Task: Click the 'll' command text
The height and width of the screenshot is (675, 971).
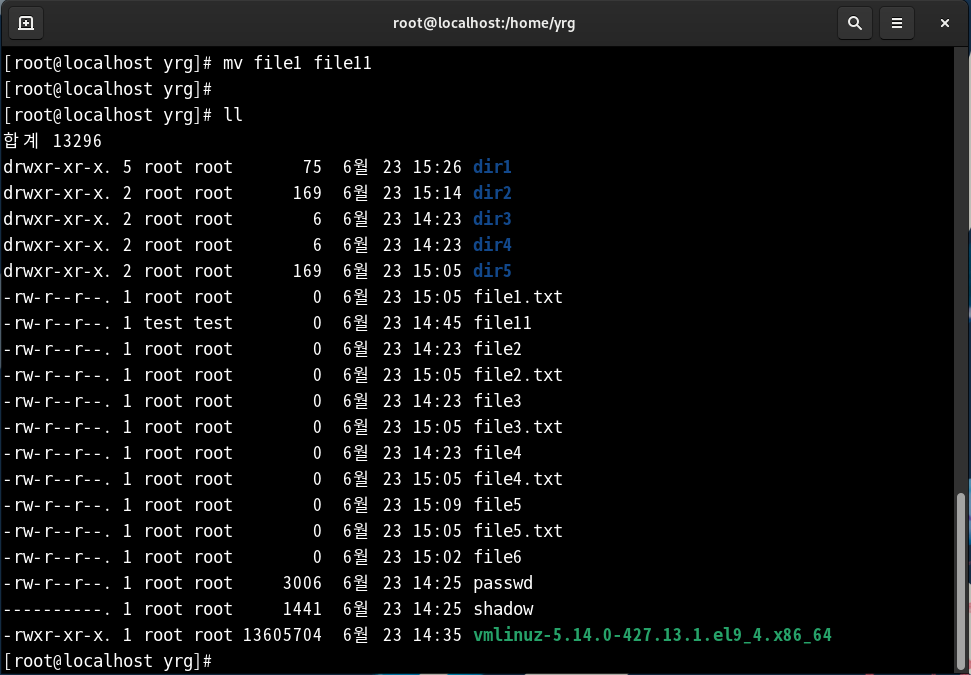Action: (233, 115)
